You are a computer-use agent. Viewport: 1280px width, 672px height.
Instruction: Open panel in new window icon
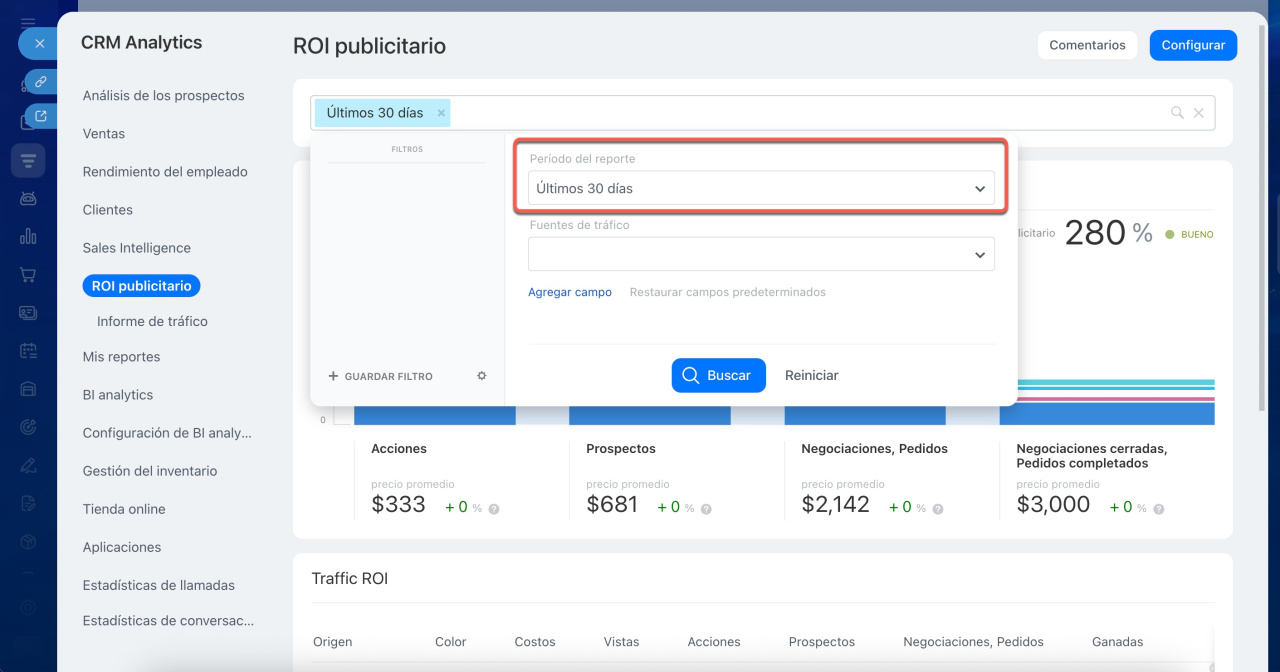coord(40,116)
